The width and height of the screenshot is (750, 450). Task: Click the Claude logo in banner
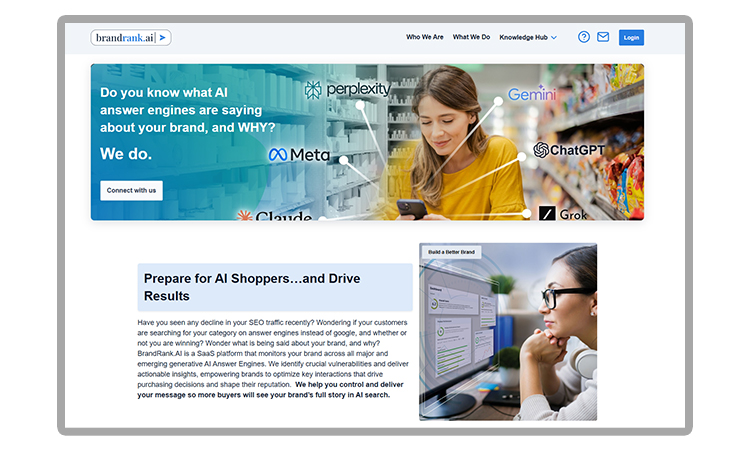pyautogui.click(x=275, y=216)
